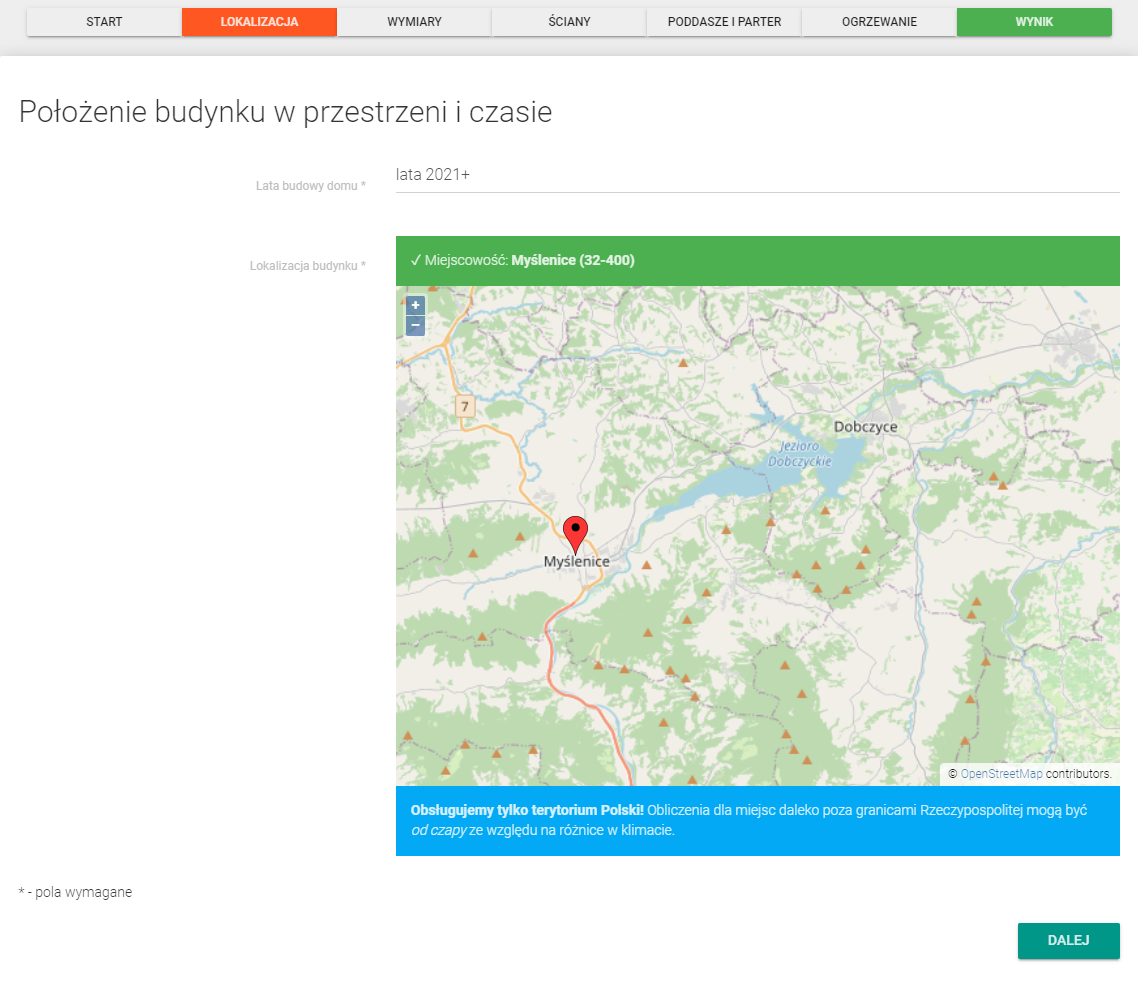Click the blue Obsługujemy tylko terytorium Polski notice
Screen dimensions: 1138x987
(x=757, y=821)
